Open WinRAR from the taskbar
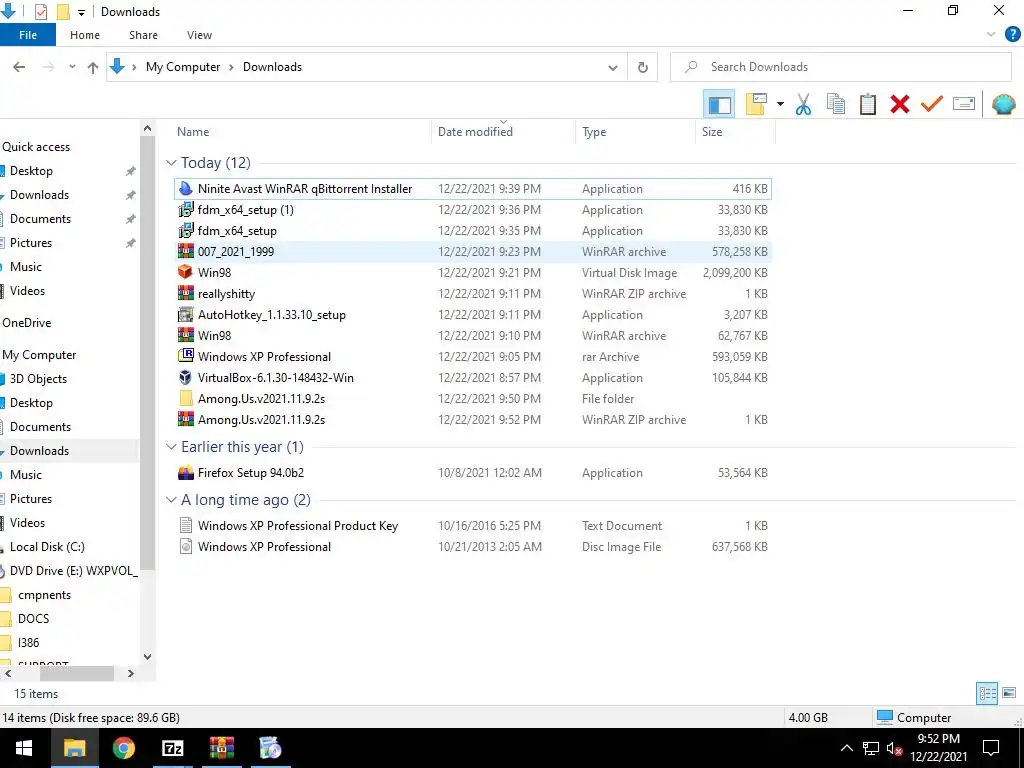Viewport: 1024px width, 768px height. coord(221,748)
